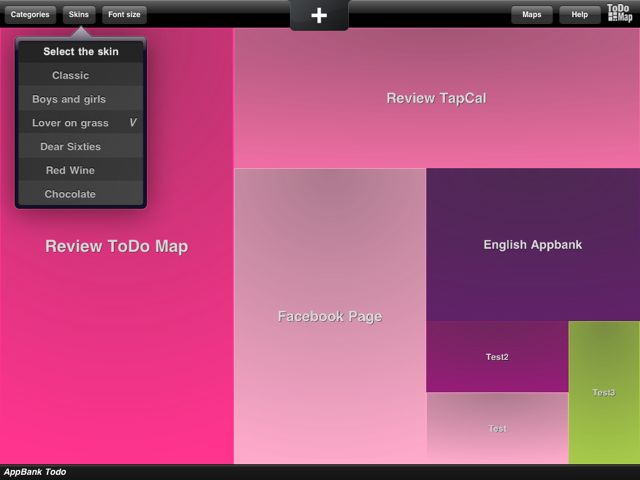The image size is (640, 480).
Task: Open the ToDo Map logo icon
Action: pos(620,13)
